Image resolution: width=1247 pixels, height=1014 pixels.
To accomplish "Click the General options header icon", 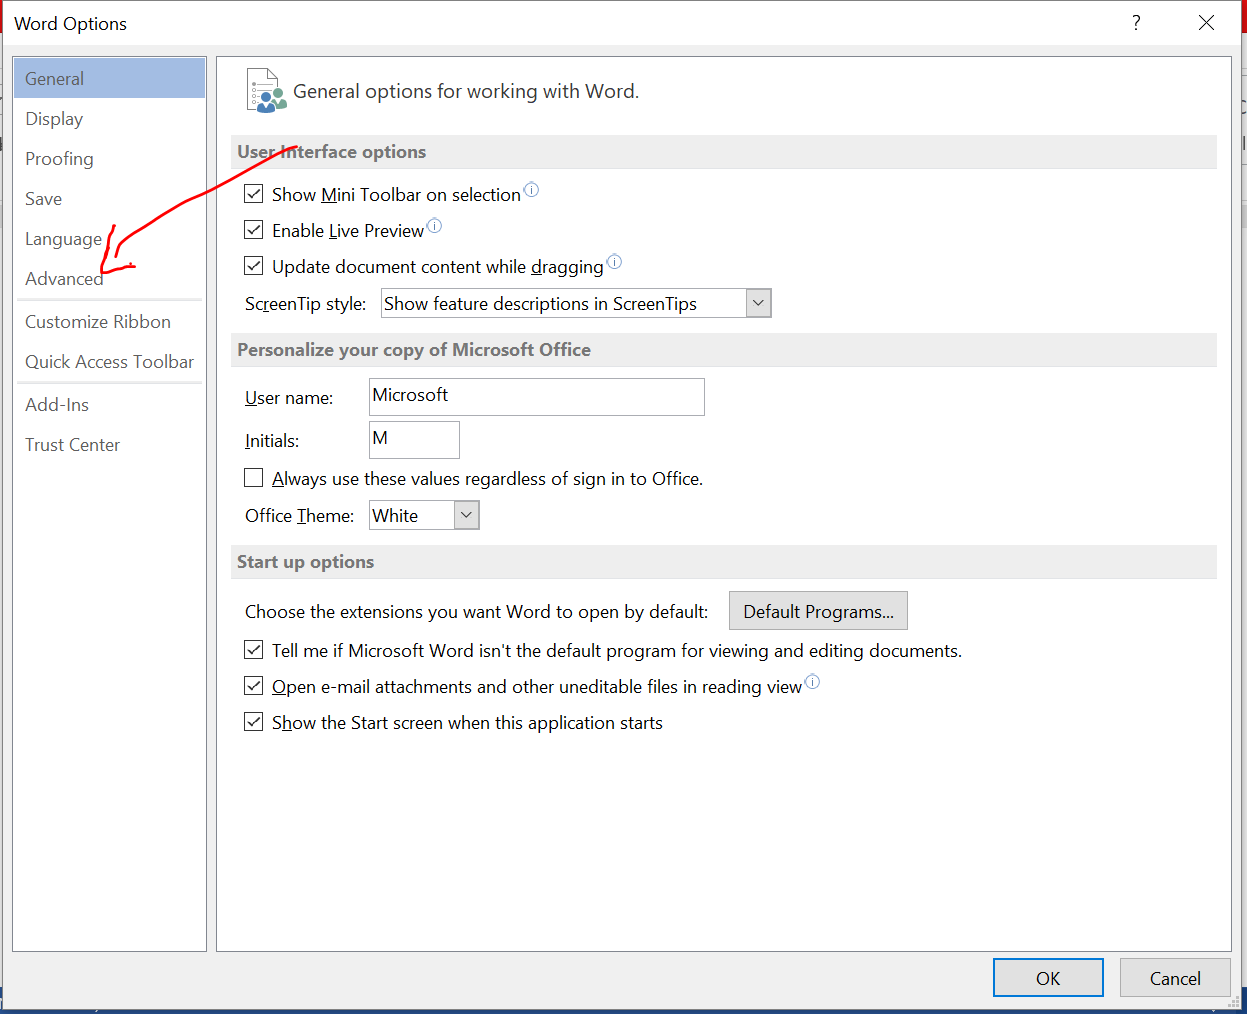I will point(266,90).
